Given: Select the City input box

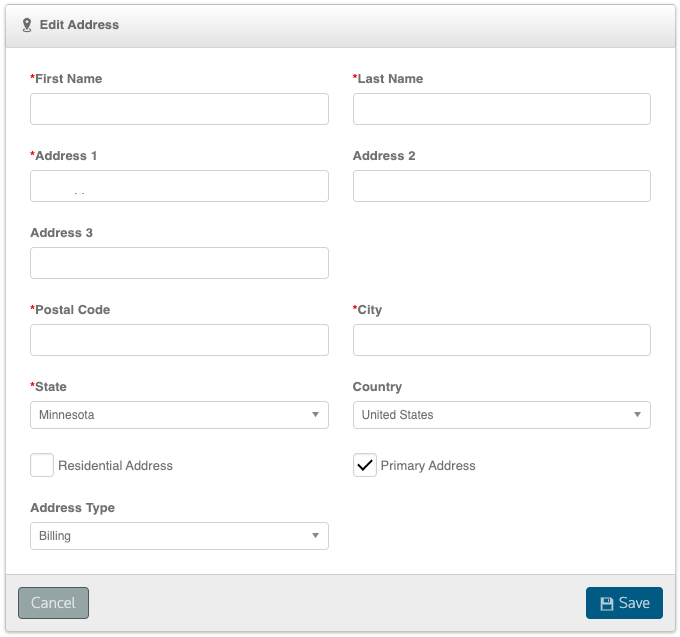Looking at the screenshot, I should [x=501, y=340].
